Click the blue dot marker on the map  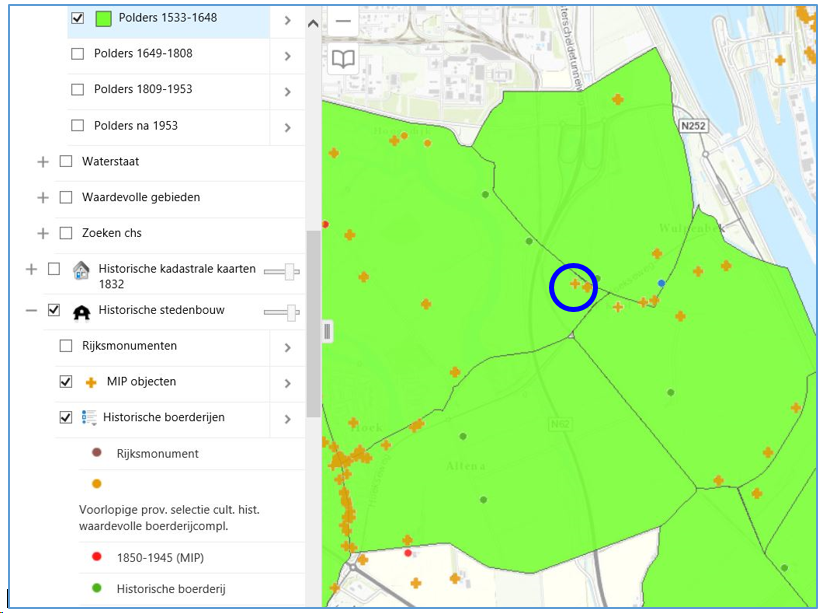(x=662, y=283)
